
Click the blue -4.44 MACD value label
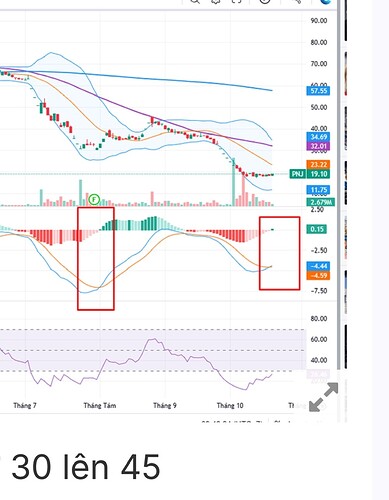coord(318,266)
